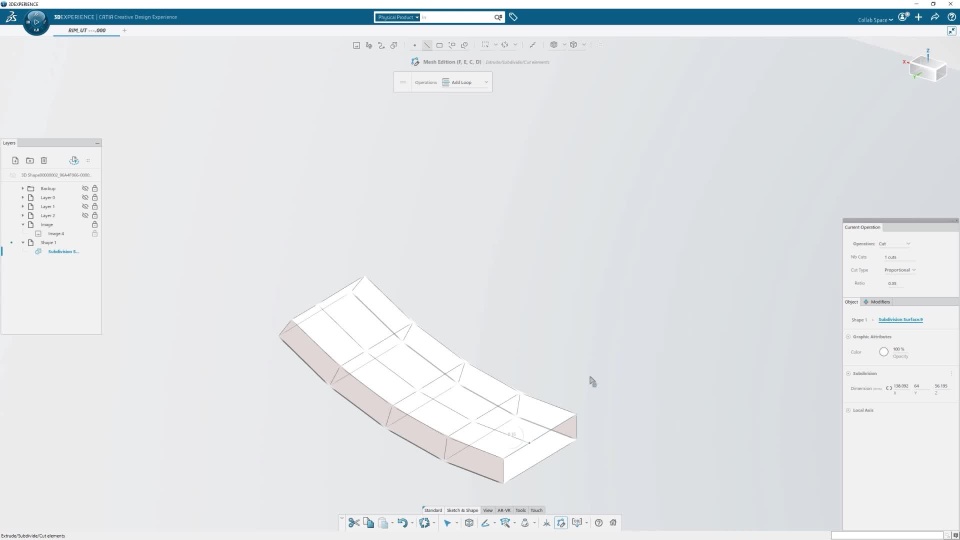Click the plus add icon in the header

pos(918,17)
